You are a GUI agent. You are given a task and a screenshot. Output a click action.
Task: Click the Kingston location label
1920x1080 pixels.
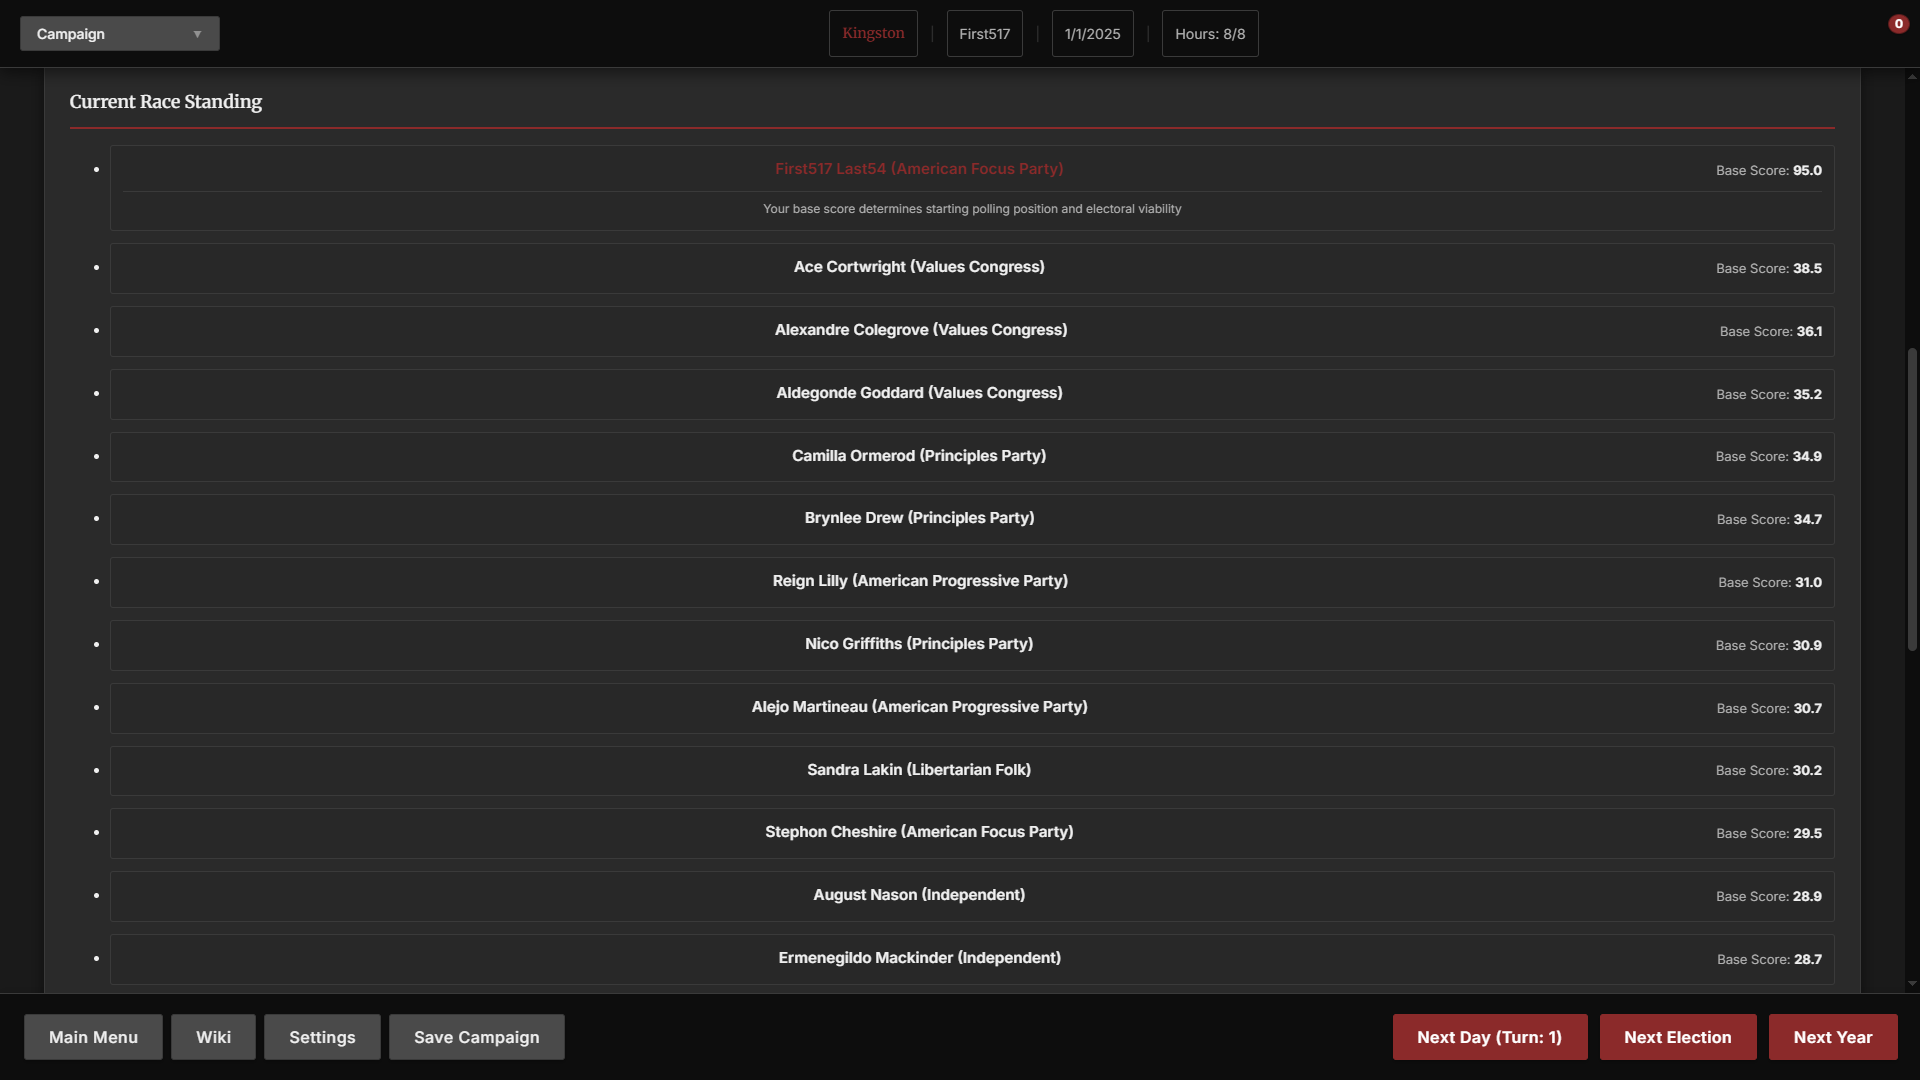point(872,34)
